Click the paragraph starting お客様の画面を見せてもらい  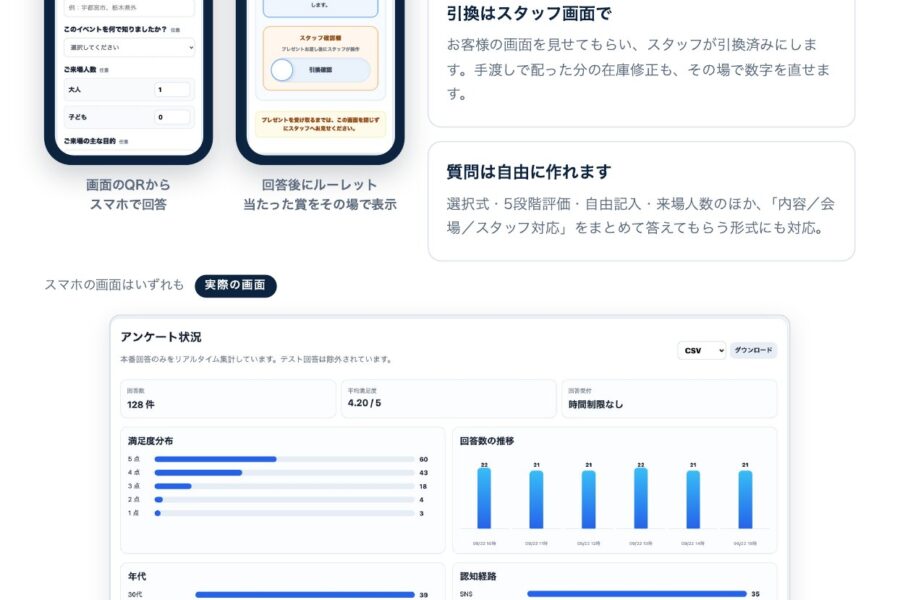coord(638,69)
